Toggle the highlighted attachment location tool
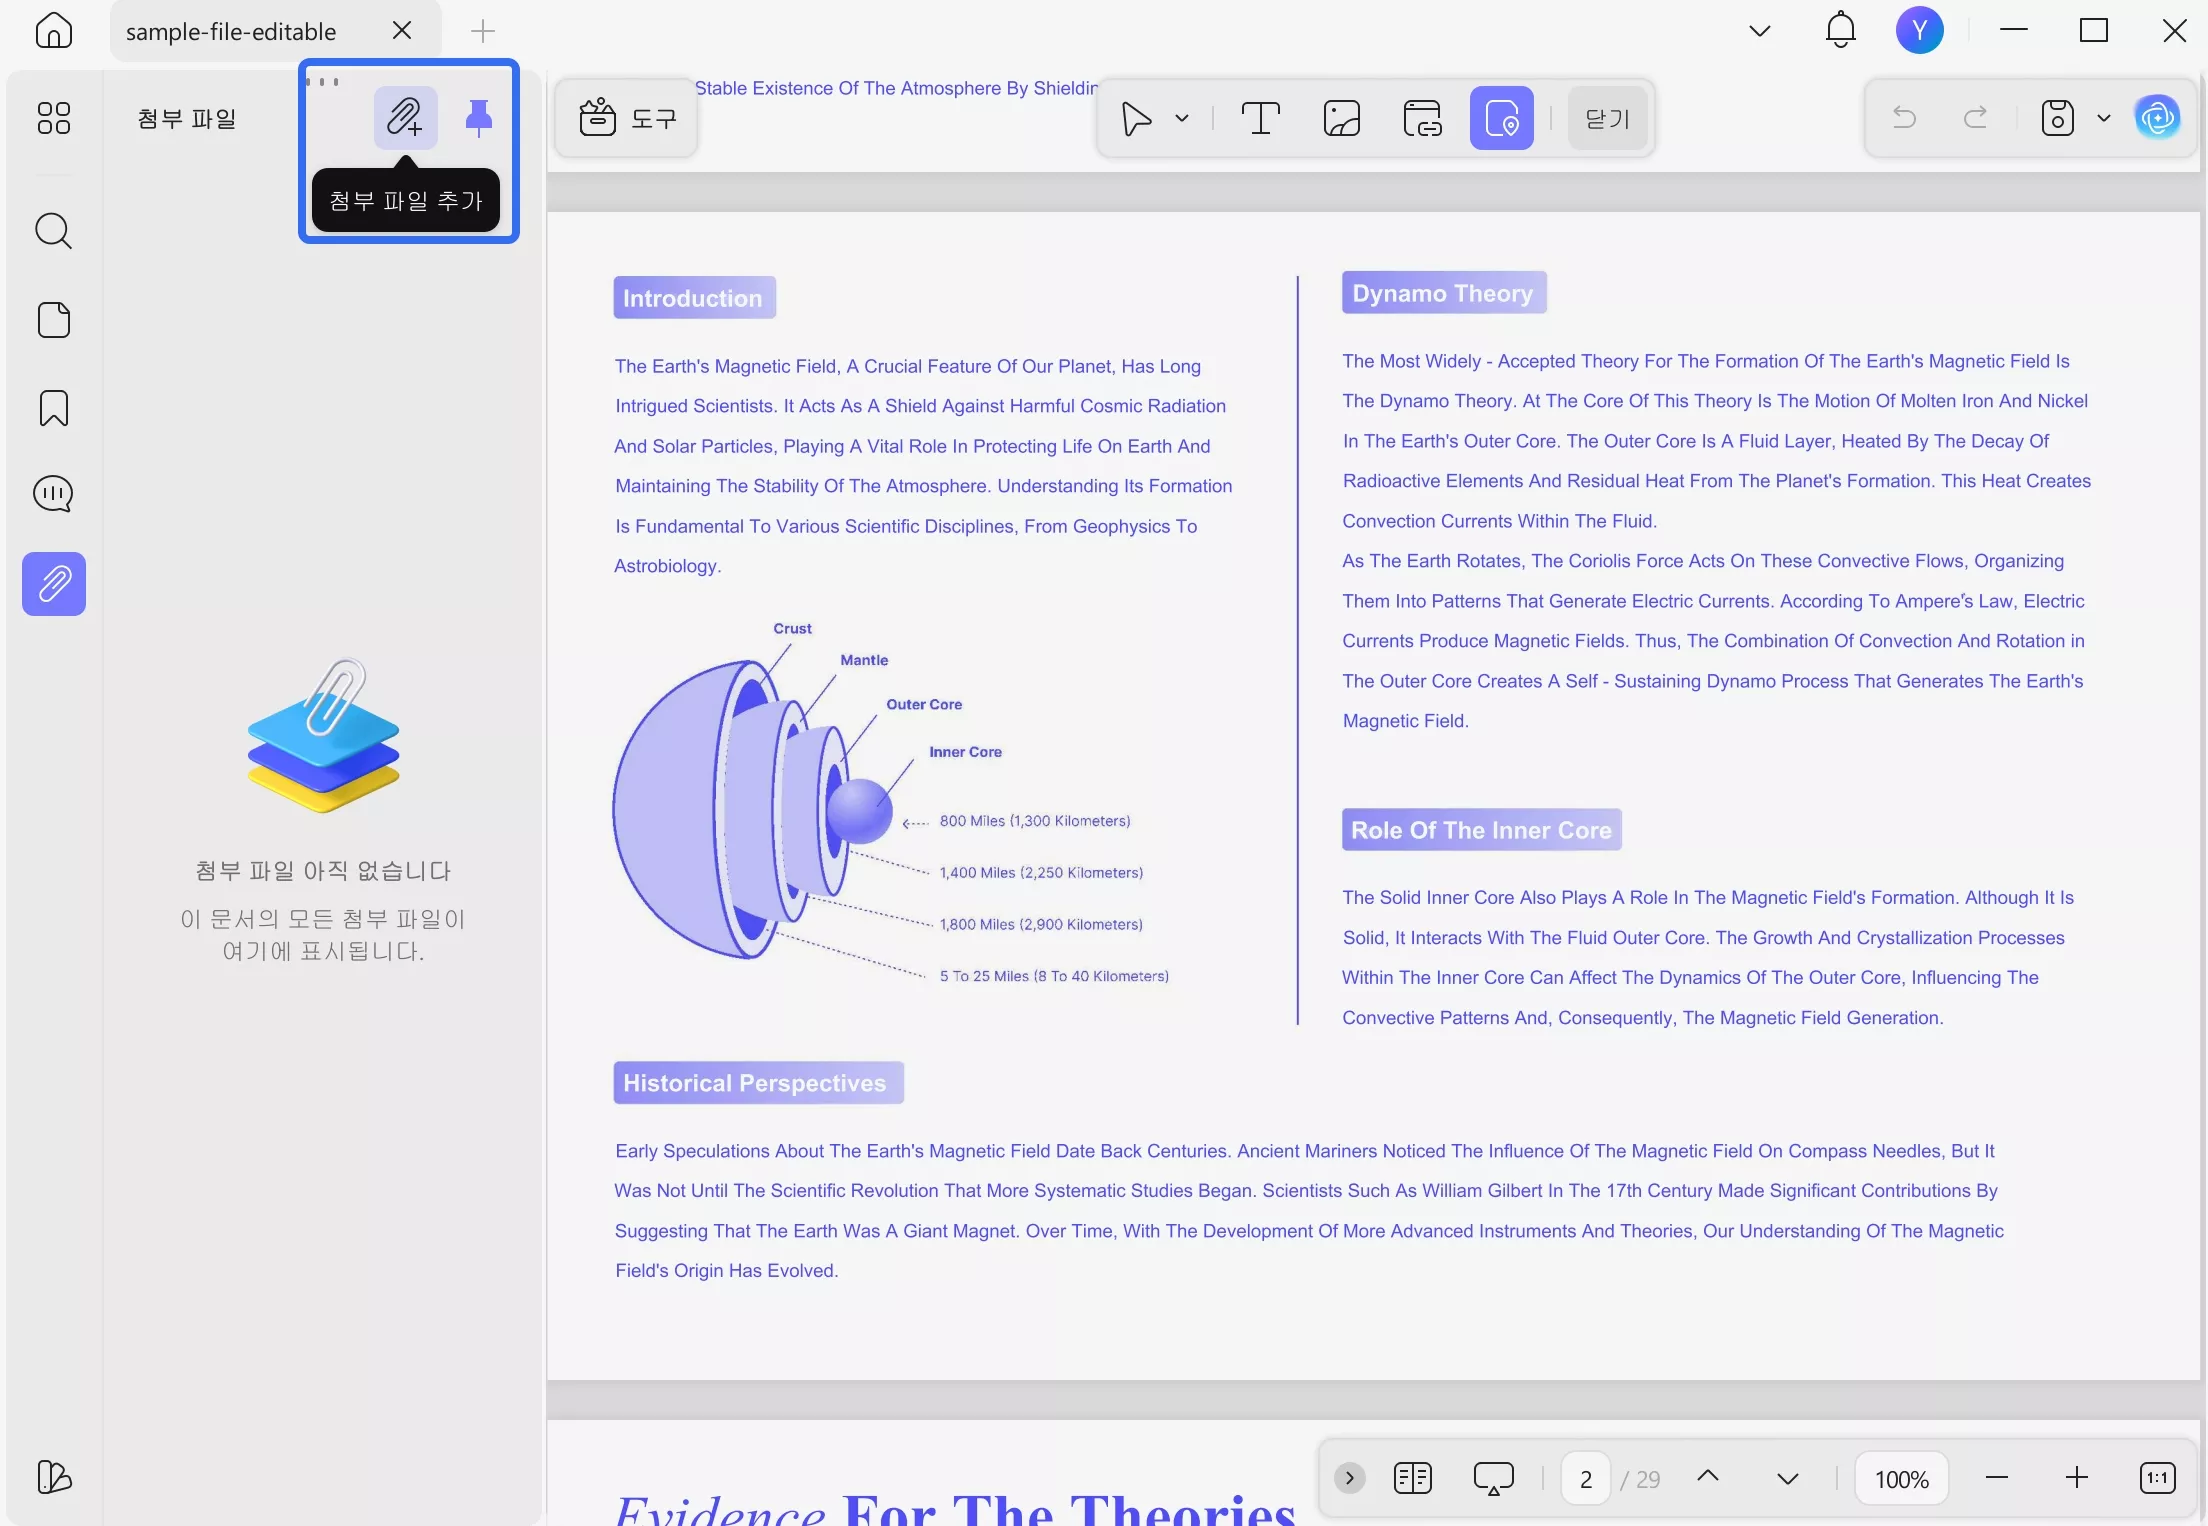This screenshot has width=2208, height=1526. pos(1502,118)
